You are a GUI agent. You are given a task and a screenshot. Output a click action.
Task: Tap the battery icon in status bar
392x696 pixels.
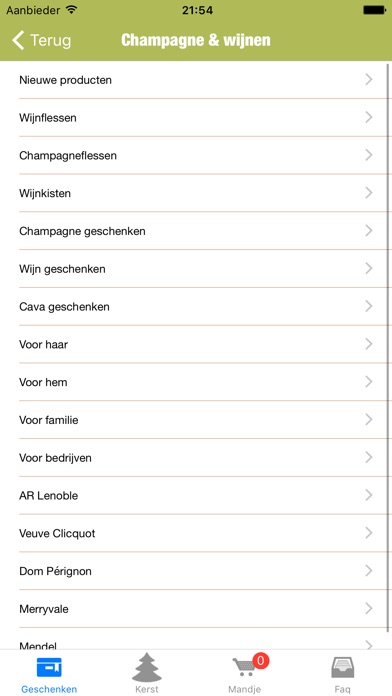click(x=374, y=10)
